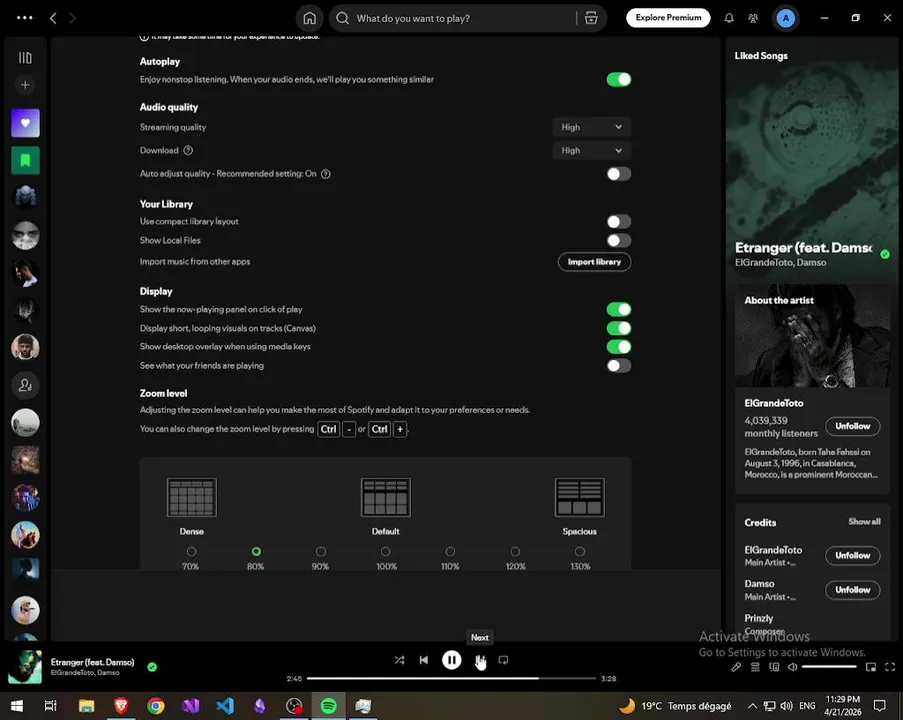The height and width of the screenshot is (720, 903).
Task: Open Brave browser from taskbar
Action: pyautogui.click(x=121, y=706)
